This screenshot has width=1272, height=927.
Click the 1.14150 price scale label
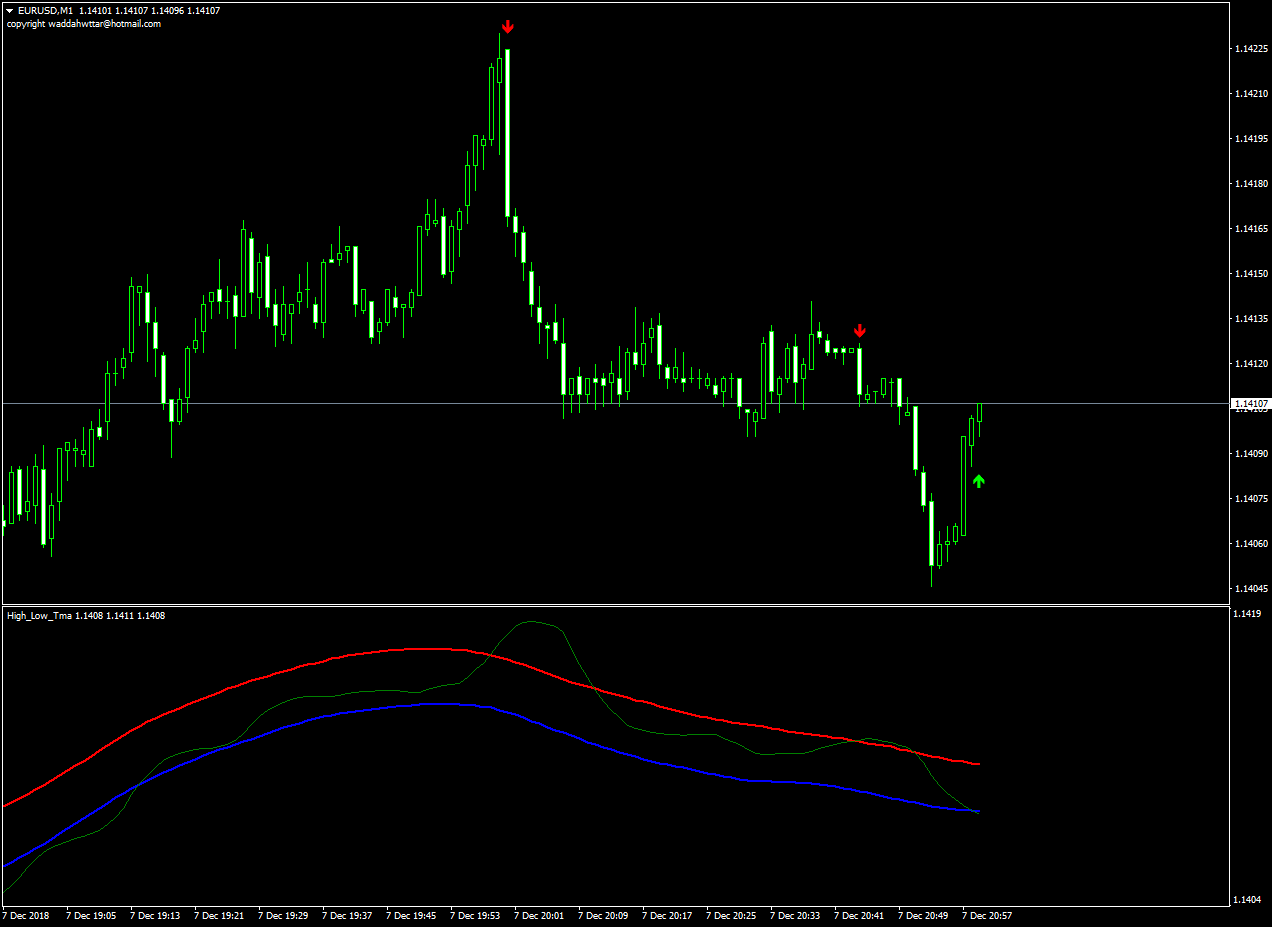pos(1252,274)
